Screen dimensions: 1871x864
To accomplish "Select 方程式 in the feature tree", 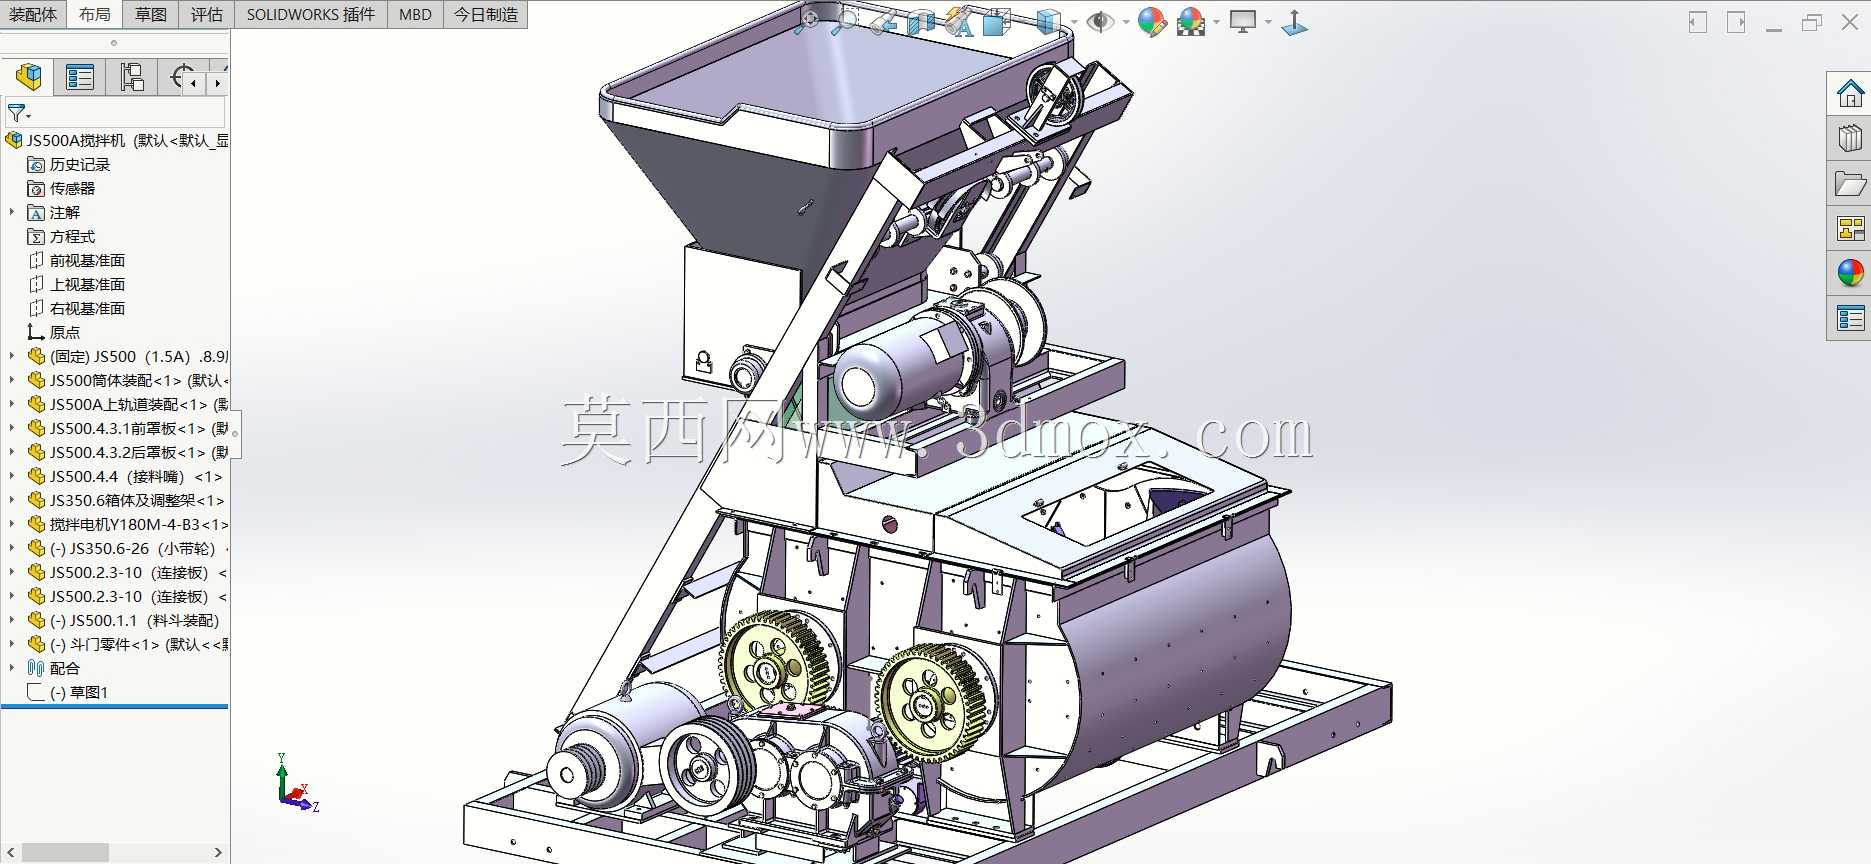I will 72,236.
